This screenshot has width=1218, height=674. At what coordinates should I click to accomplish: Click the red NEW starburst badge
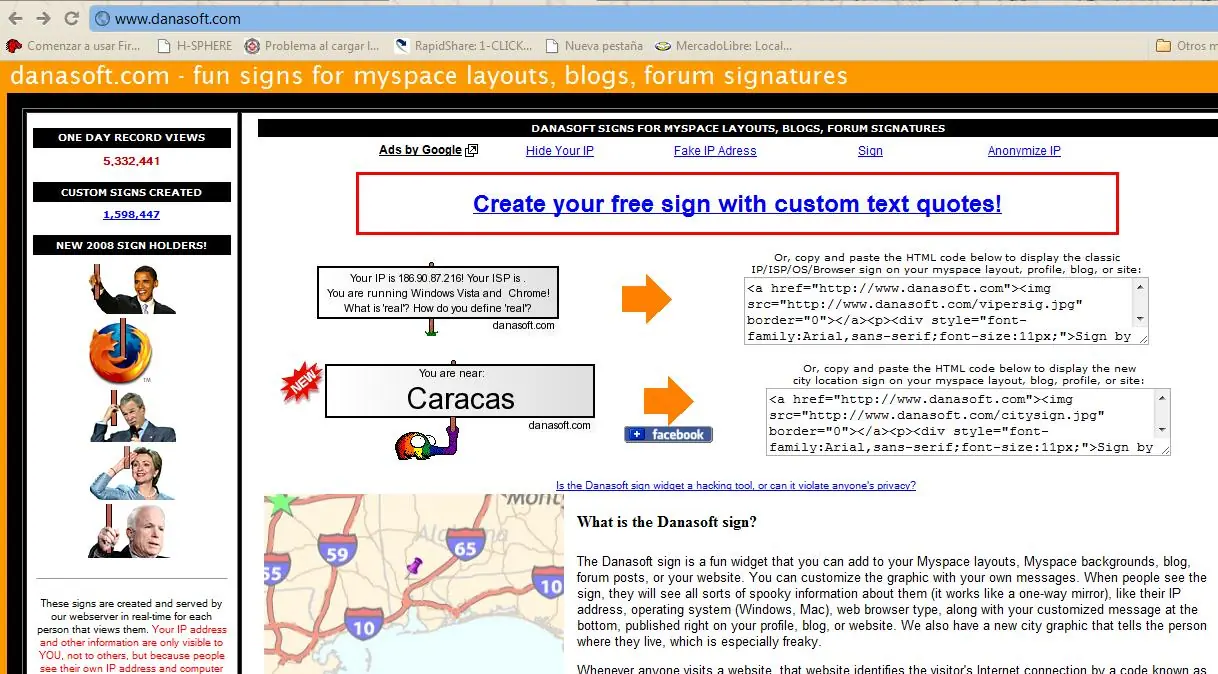coord(299,381)
